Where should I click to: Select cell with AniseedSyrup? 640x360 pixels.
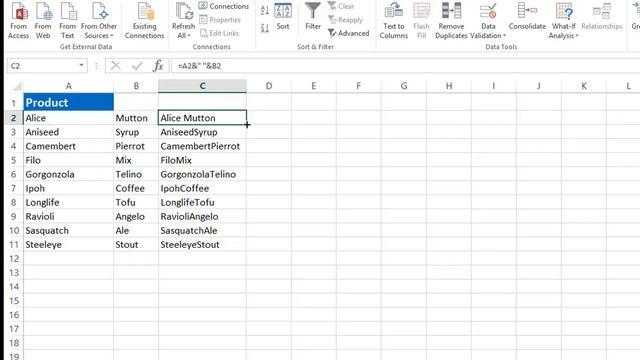click(202, 132)
